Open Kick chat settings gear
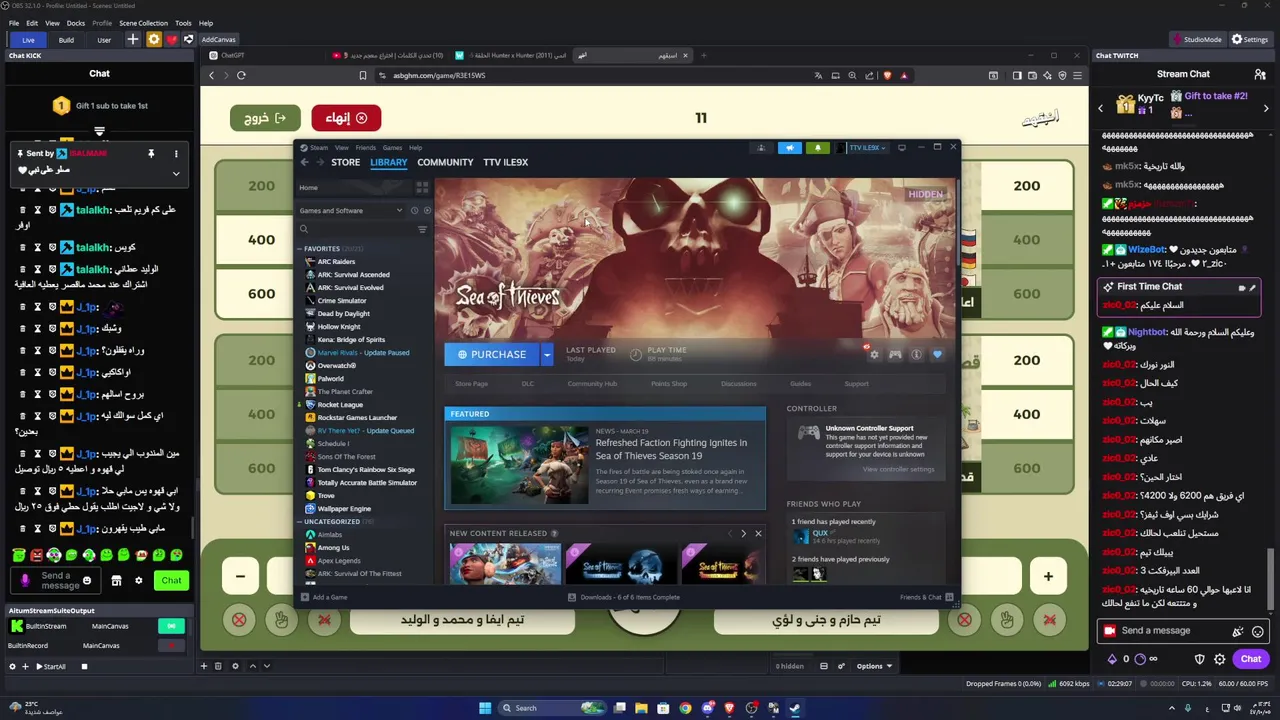 (139, 580)
